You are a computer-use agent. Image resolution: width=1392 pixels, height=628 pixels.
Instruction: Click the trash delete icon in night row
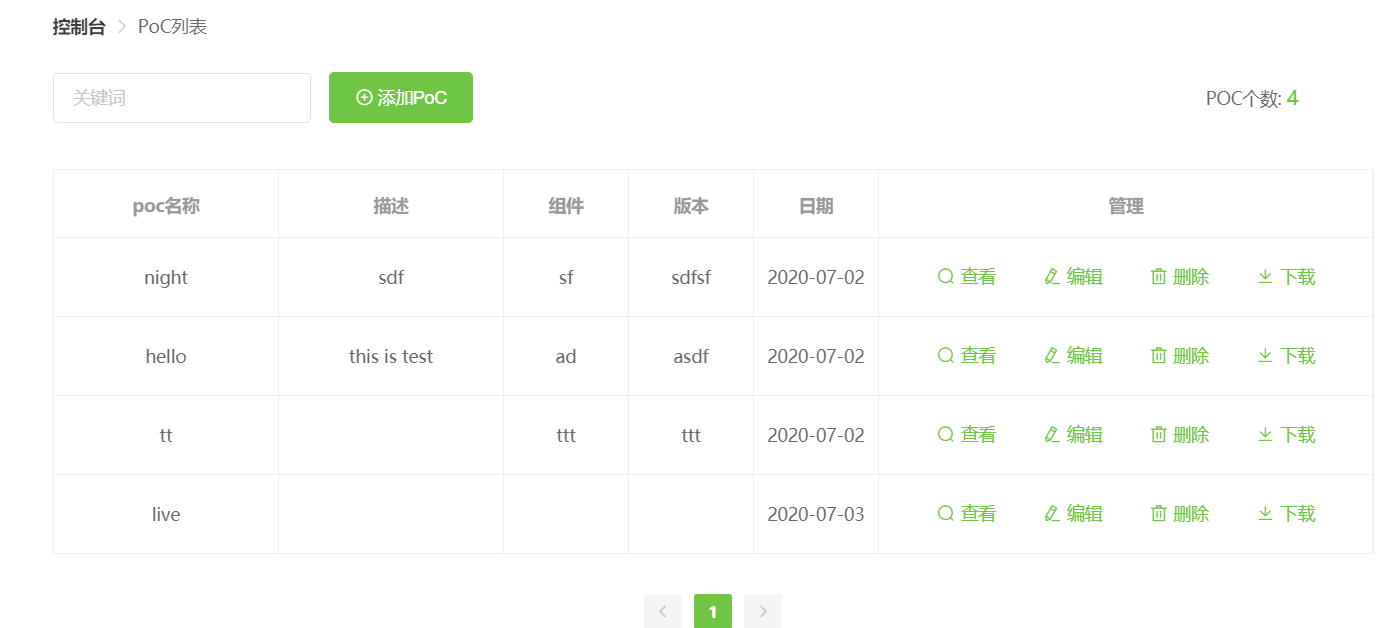tap(1159, 277)
